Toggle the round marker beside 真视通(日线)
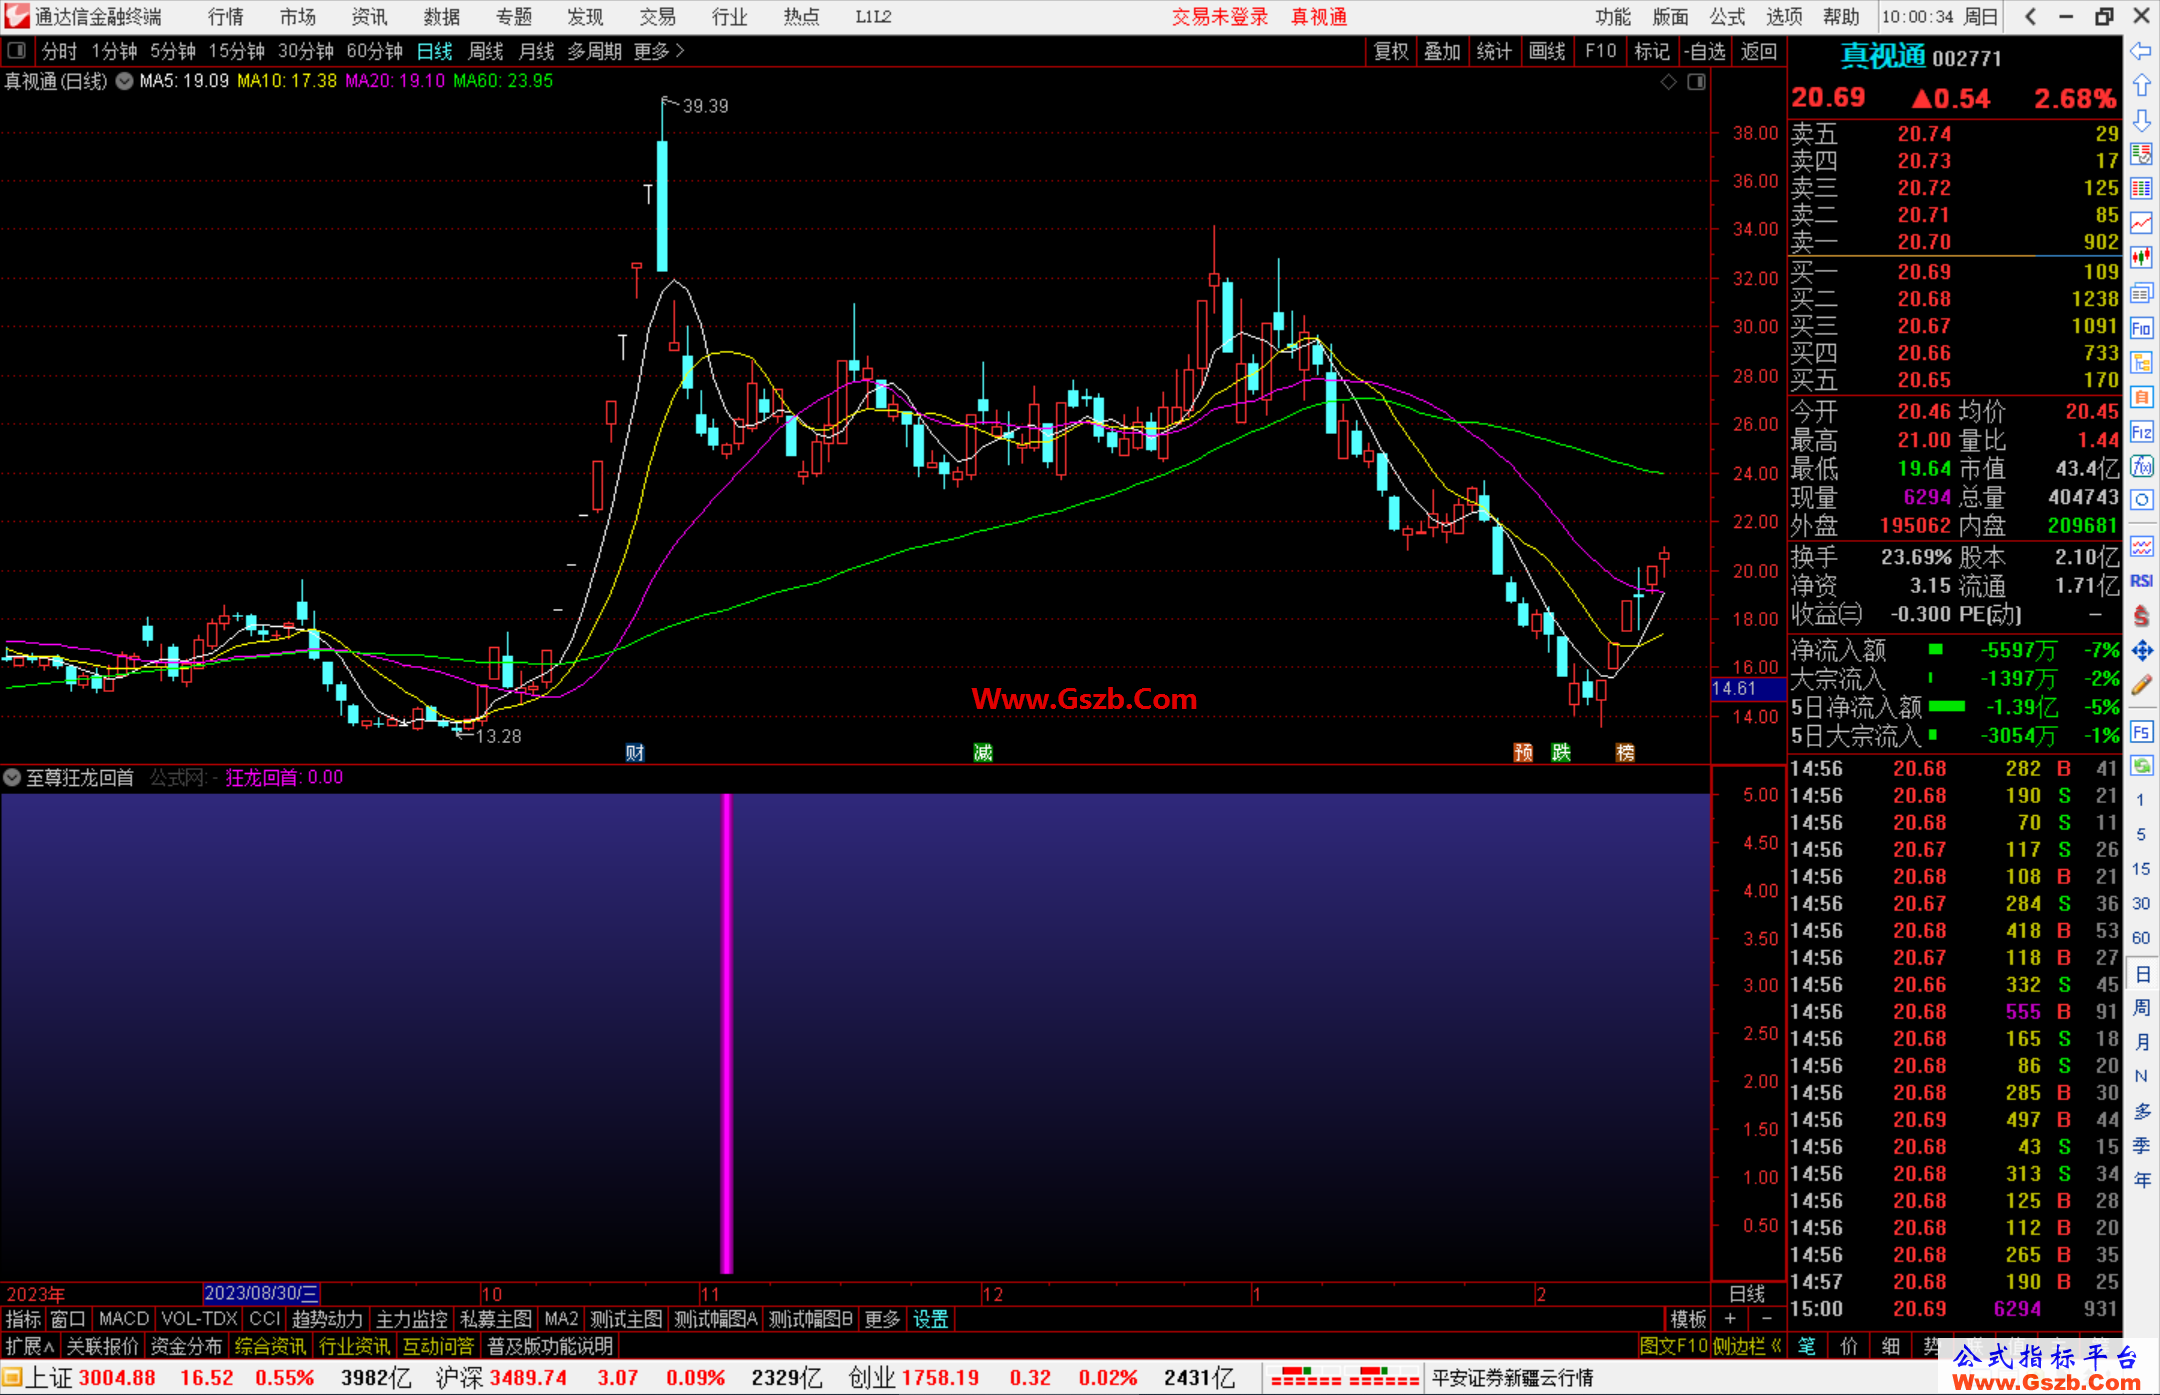 click(124, 81)
